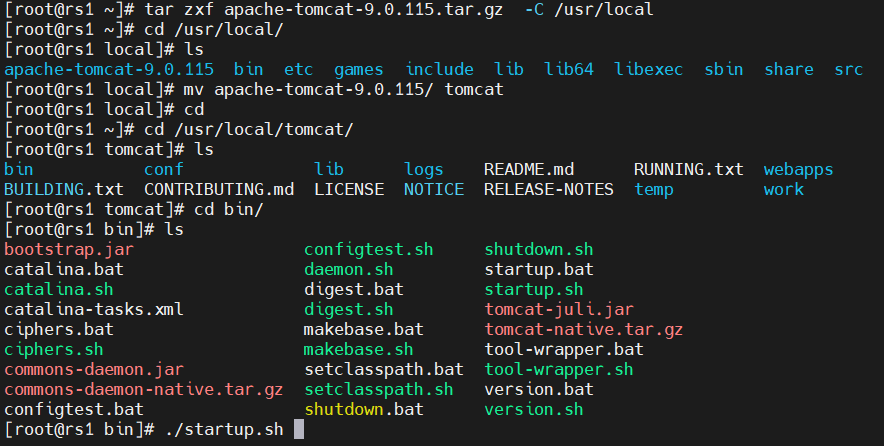
Task: Click work directory name
Action: tap(784, 189)
